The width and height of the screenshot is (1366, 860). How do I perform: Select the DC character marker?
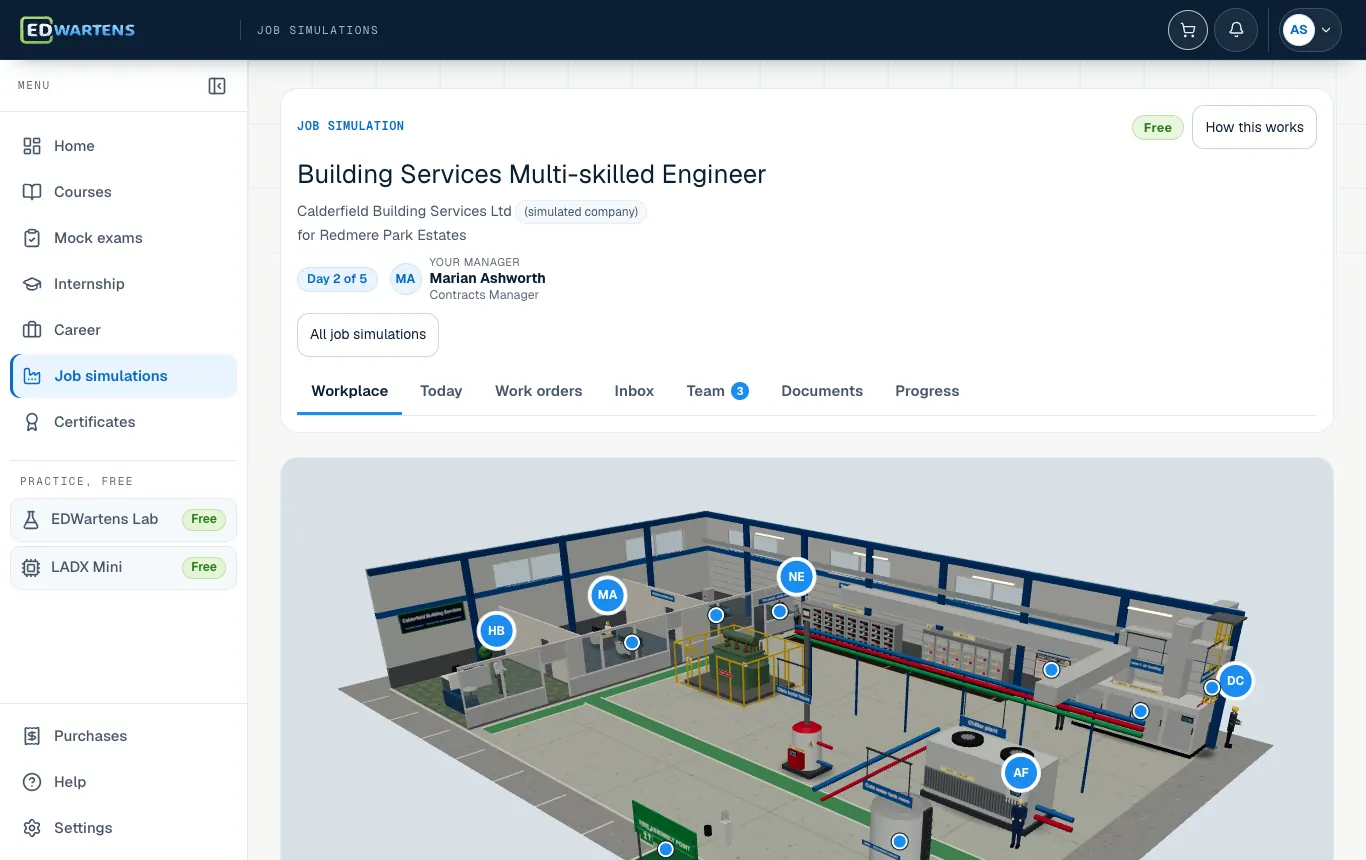[x=1235, y=681]
